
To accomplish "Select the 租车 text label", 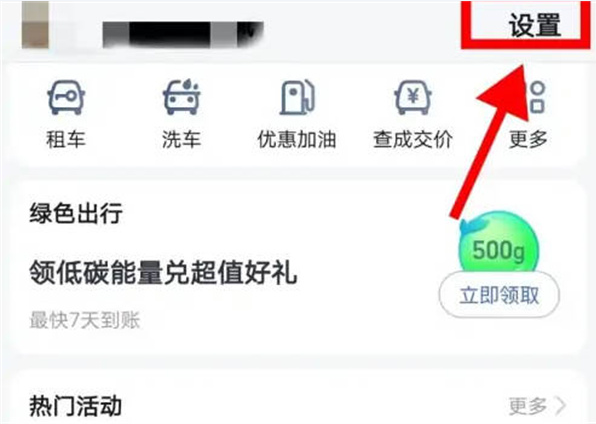I will 66,139.
